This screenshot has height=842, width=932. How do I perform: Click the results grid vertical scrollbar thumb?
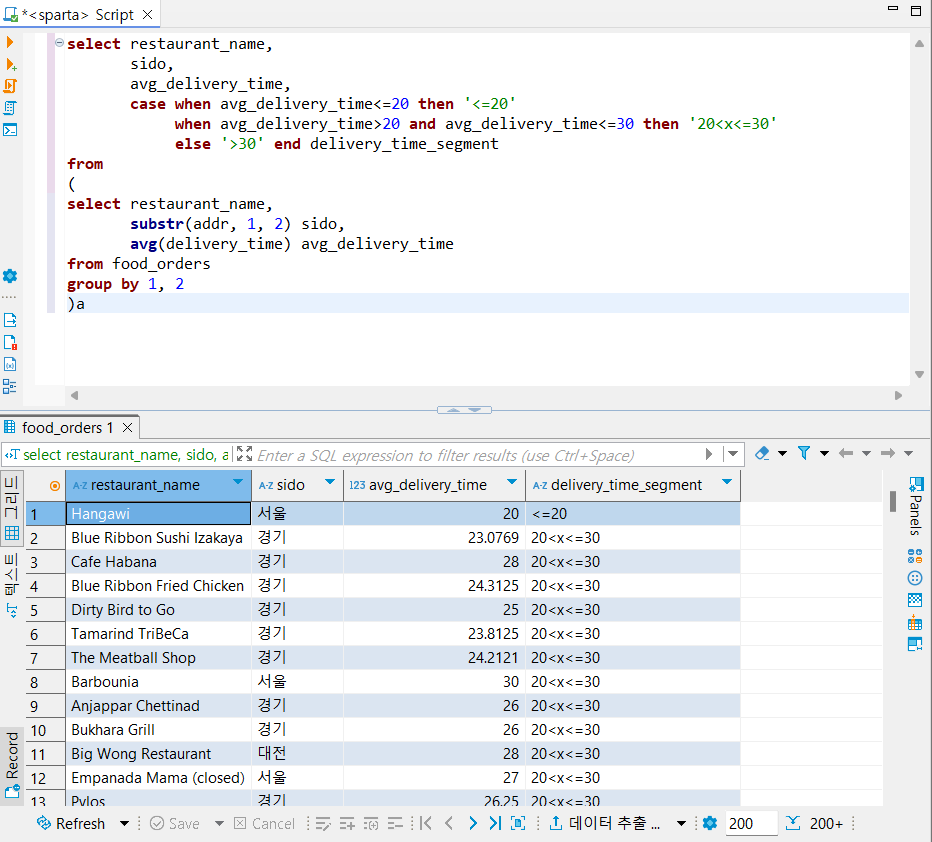coord(892,501)
